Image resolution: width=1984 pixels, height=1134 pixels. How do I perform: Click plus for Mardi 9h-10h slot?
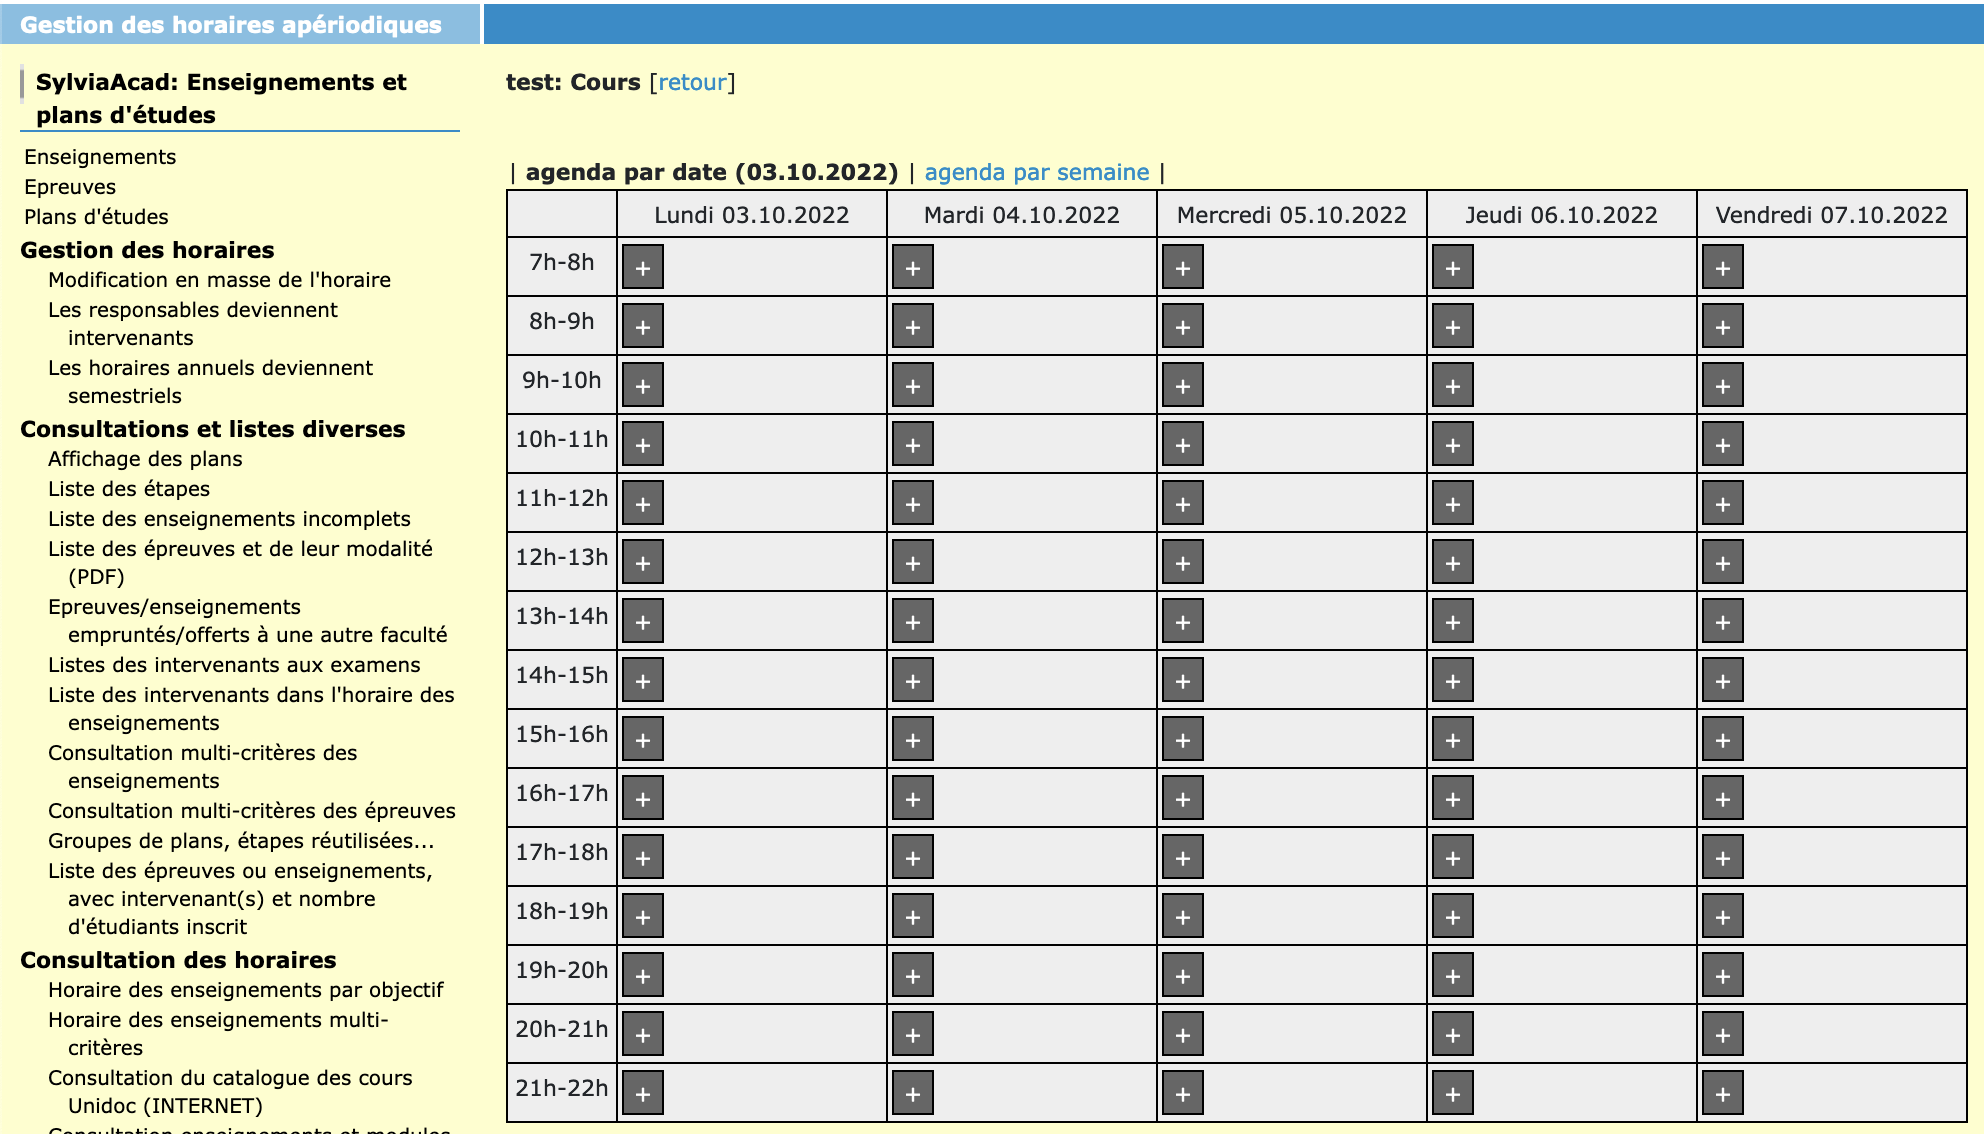(x=913, y=386)
